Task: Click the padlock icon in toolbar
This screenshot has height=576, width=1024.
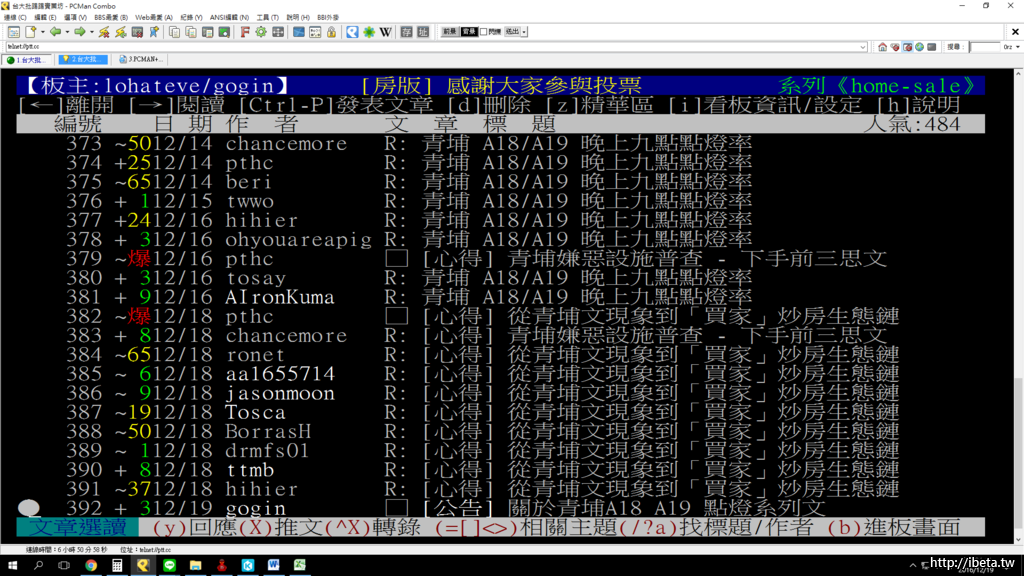Action: coord(331,32)
